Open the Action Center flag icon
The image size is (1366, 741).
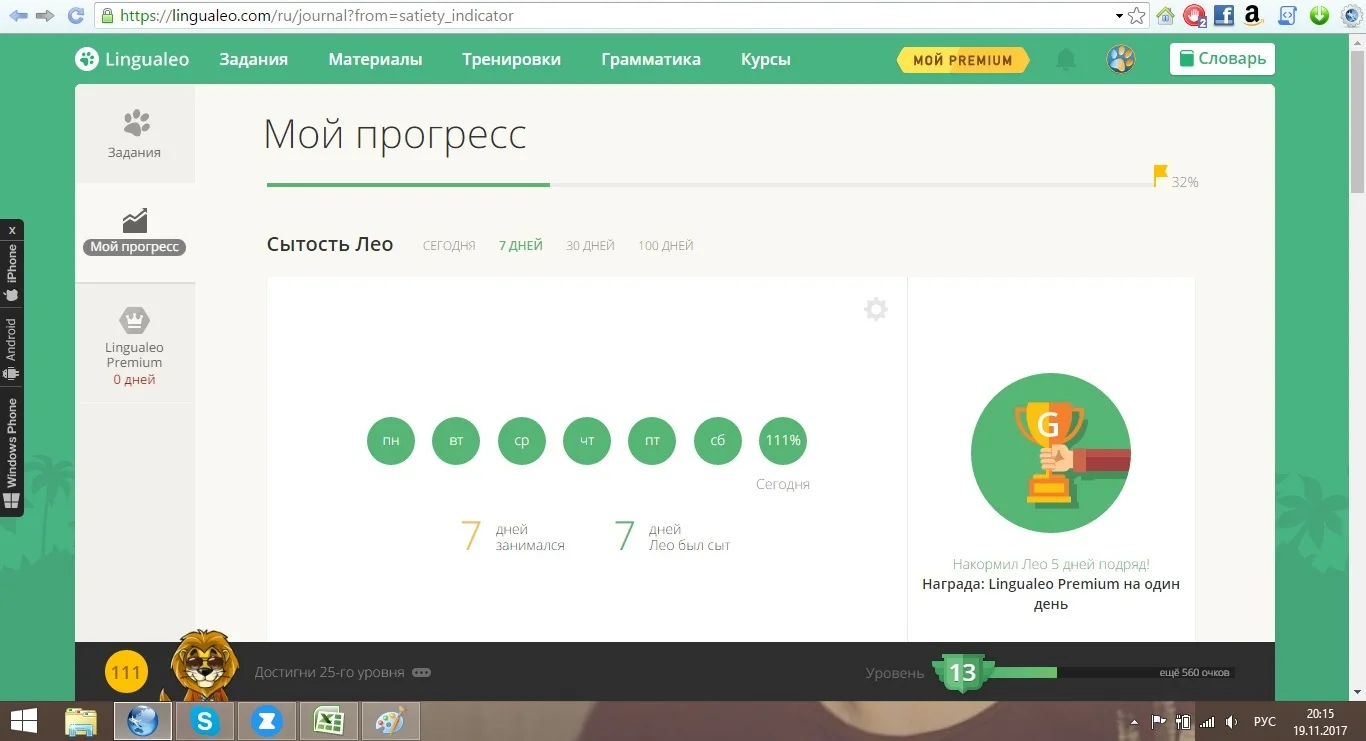(x=1159, y=722)
